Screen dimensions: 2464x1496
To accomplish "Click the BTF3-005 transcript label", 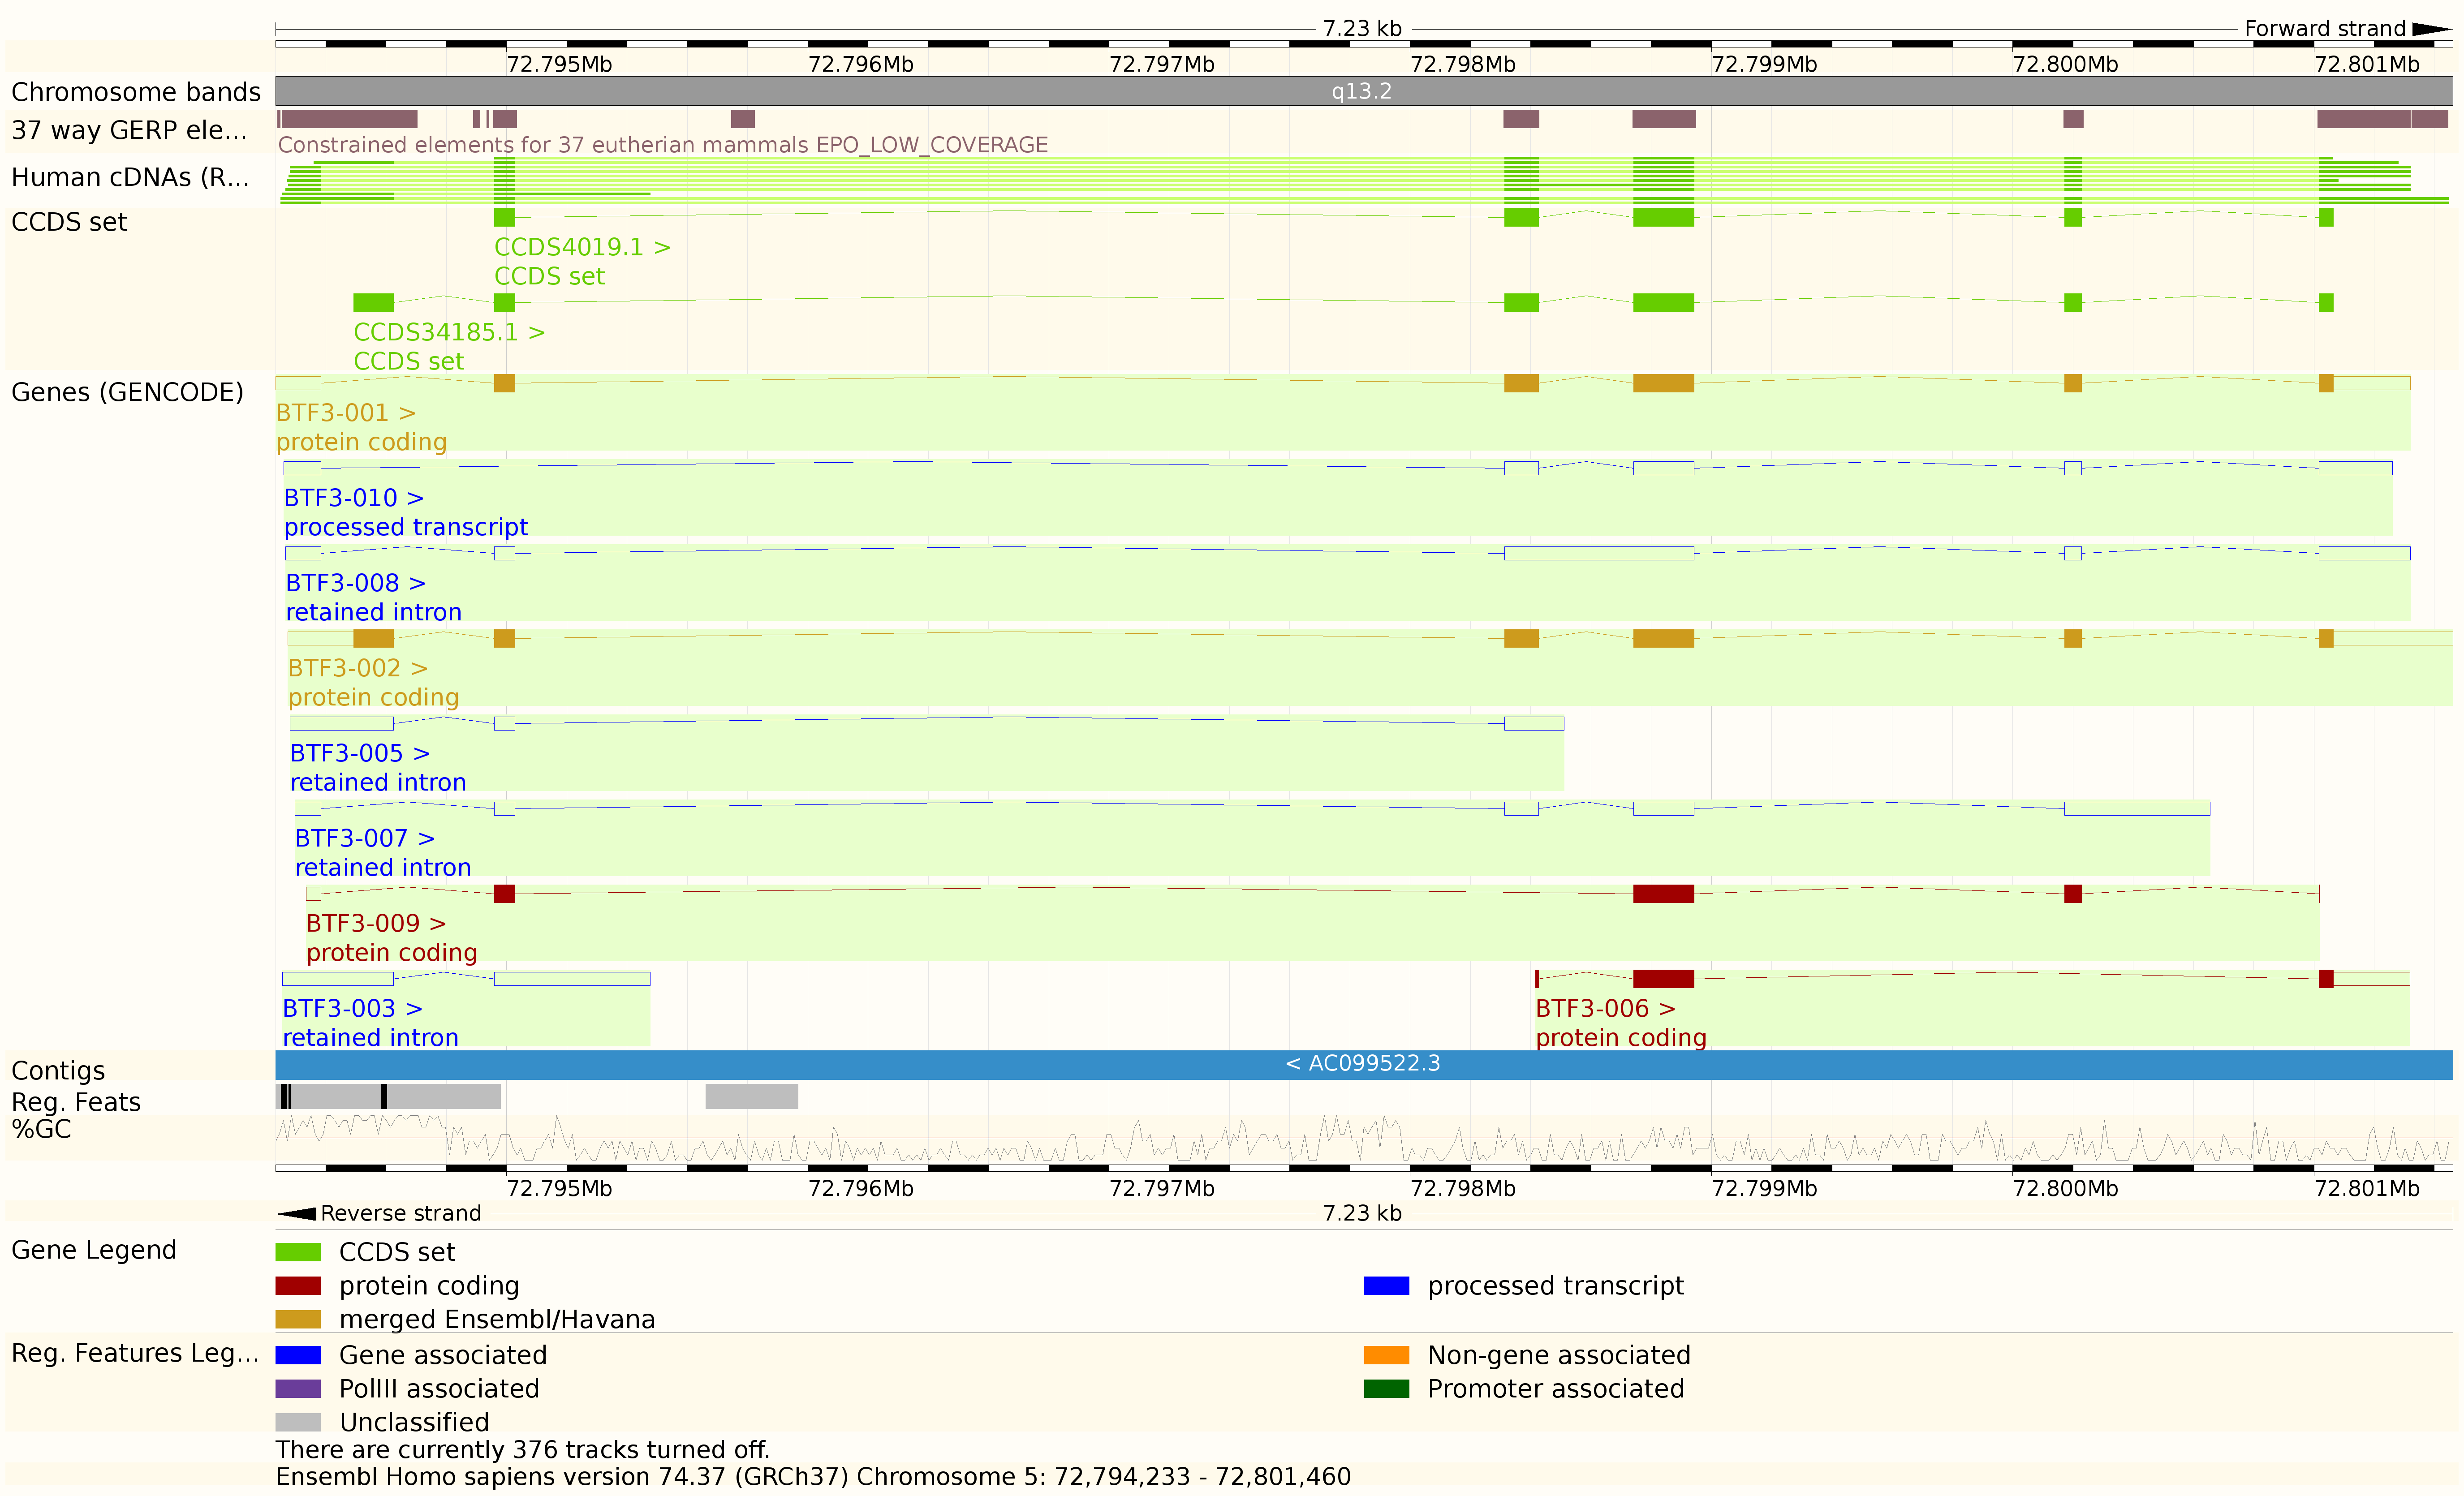I will (x=360, y=753).
